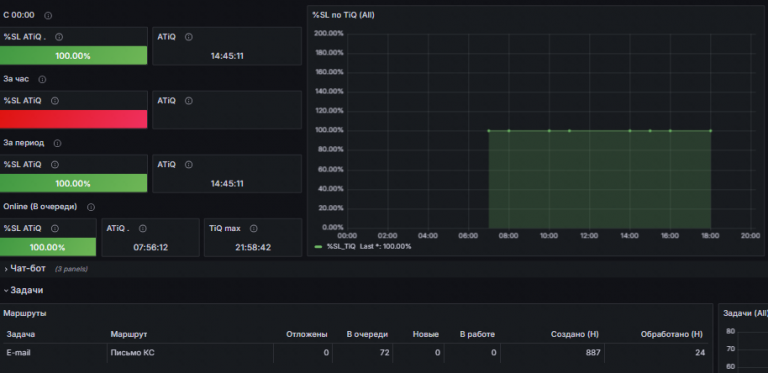Image resolution: width=768 pixels, height=373 pixels.
Task: Click info icon on ATiQ . panel showing 07:56:12
Action: [x=143, y=229]
